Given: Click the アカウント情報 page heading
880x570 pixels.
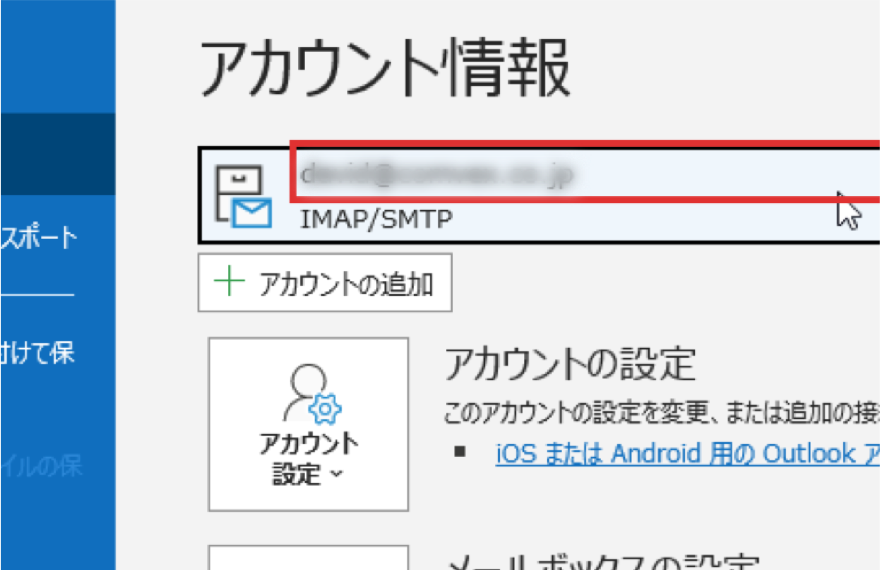Looking at the screenshot, I should (385, 70).
